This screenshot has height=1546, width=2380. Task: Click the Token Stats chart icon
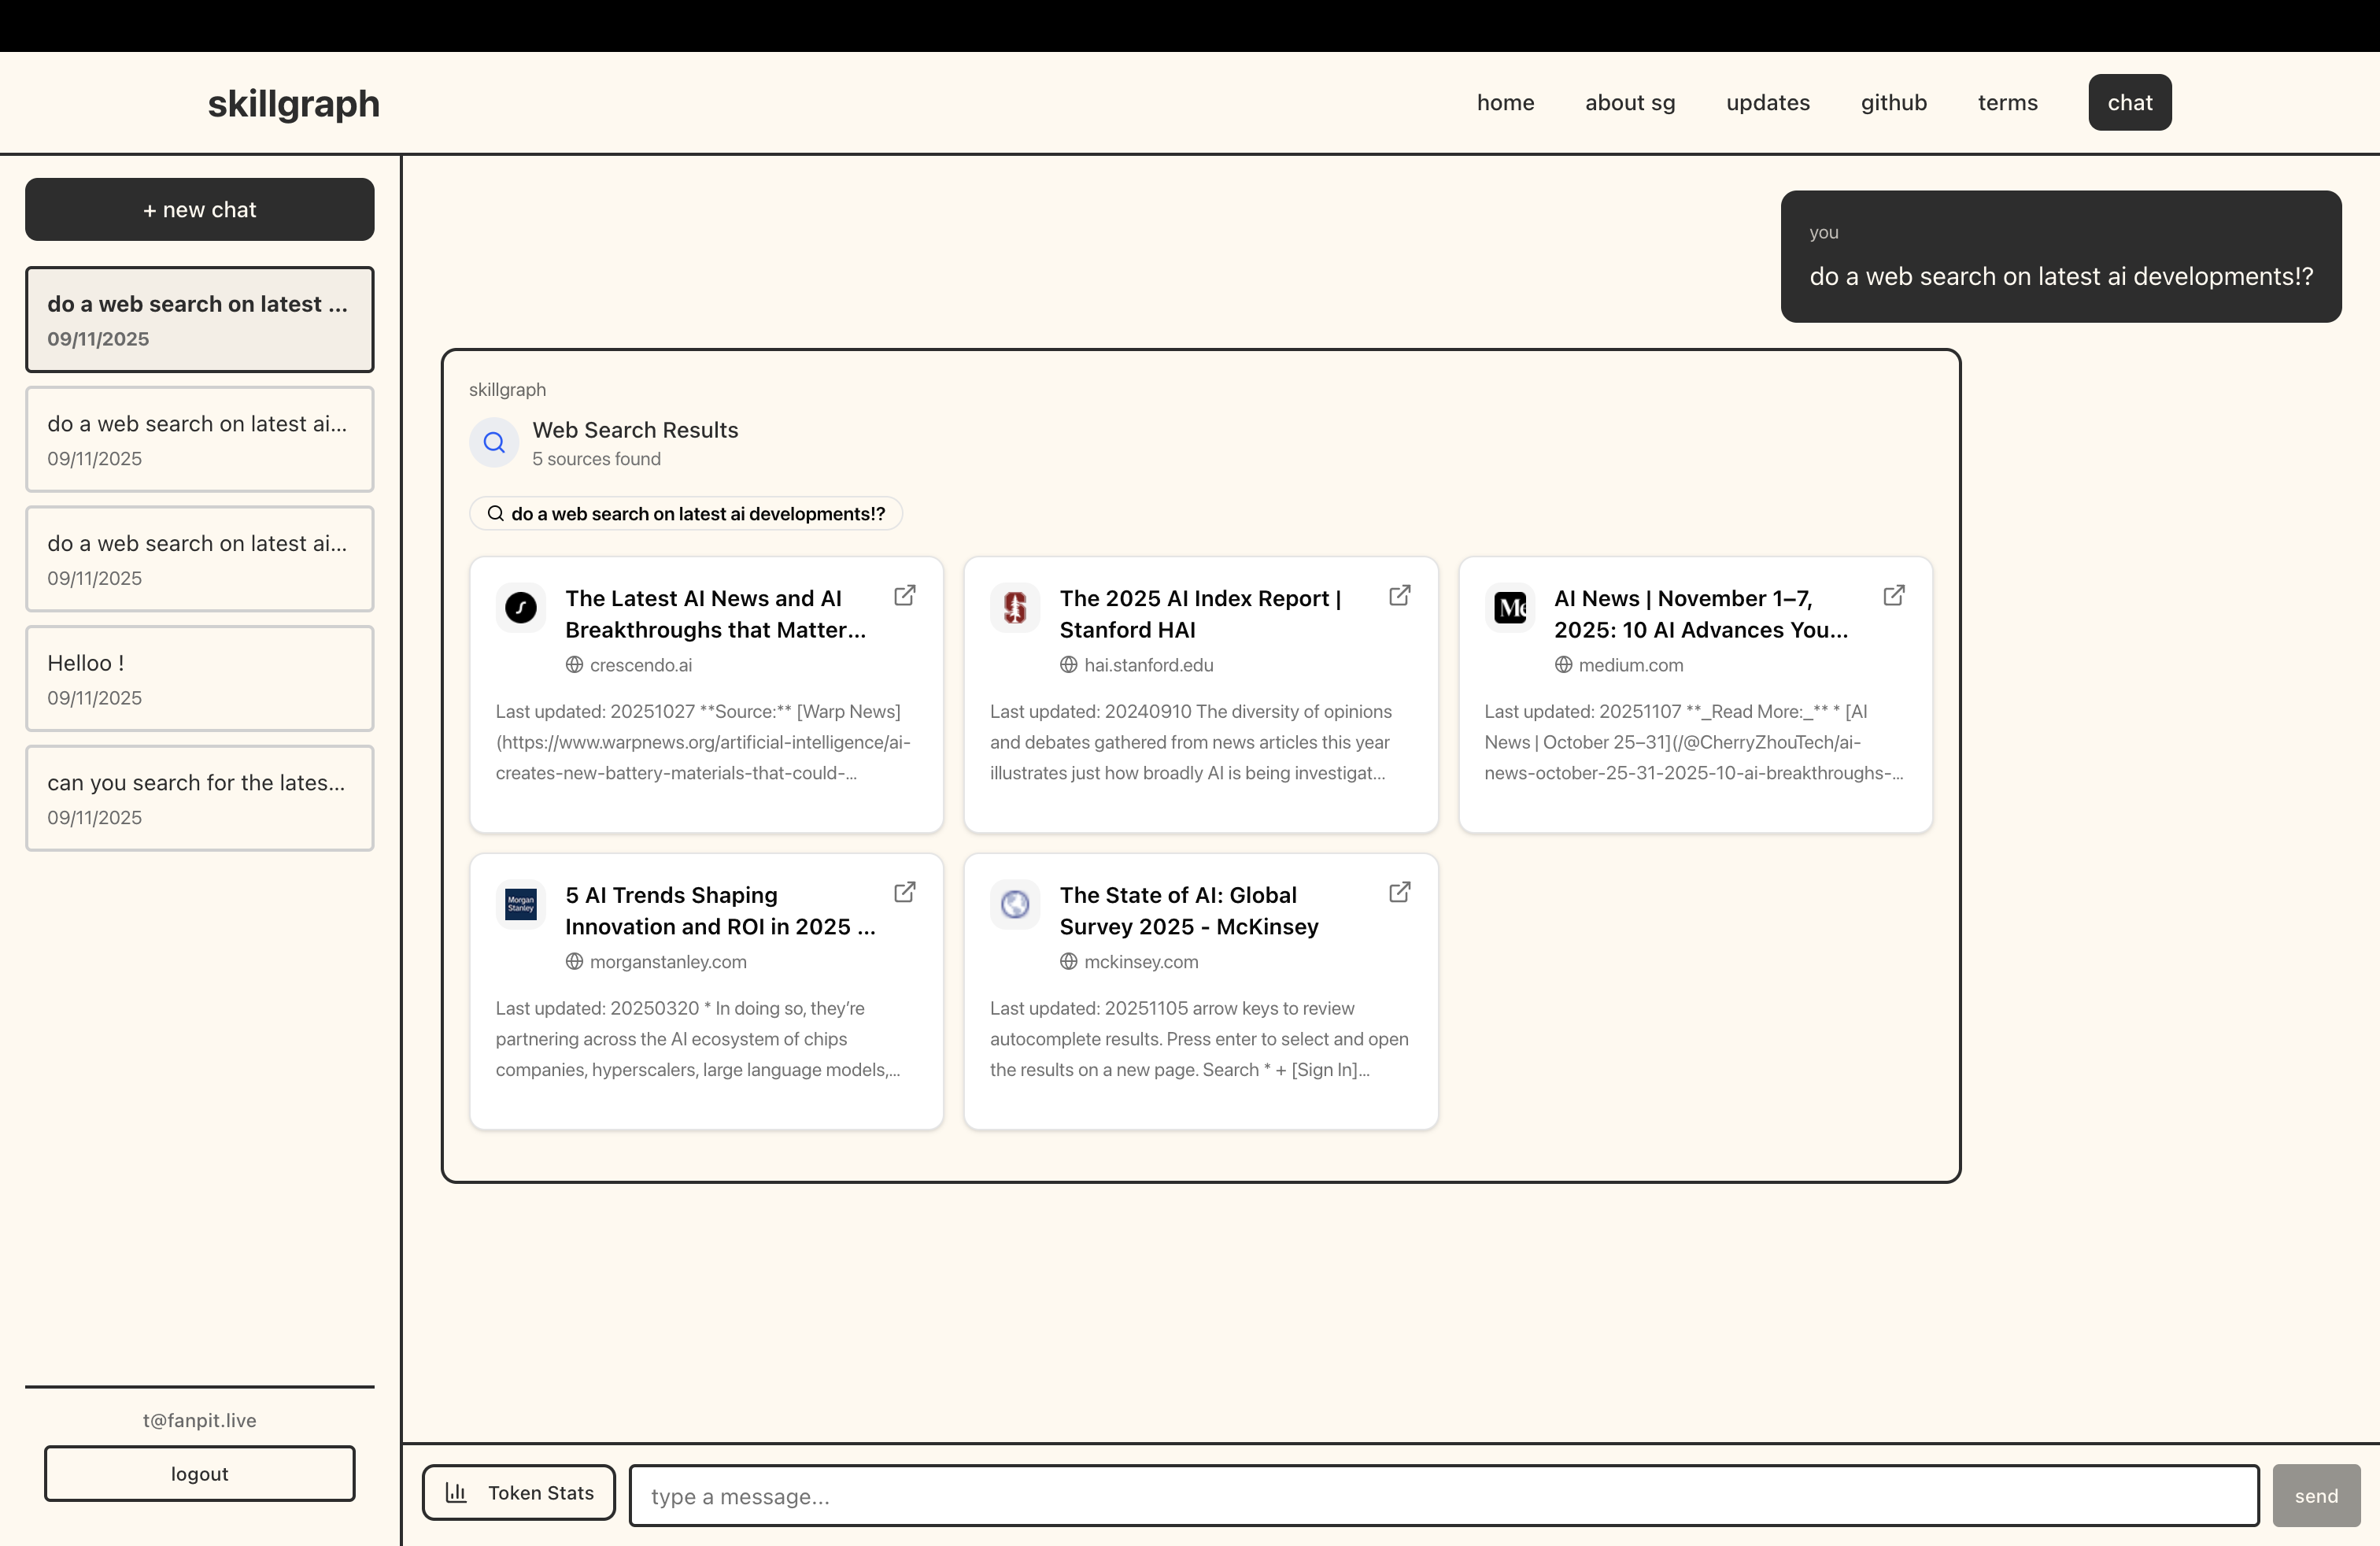(456, 1492)
